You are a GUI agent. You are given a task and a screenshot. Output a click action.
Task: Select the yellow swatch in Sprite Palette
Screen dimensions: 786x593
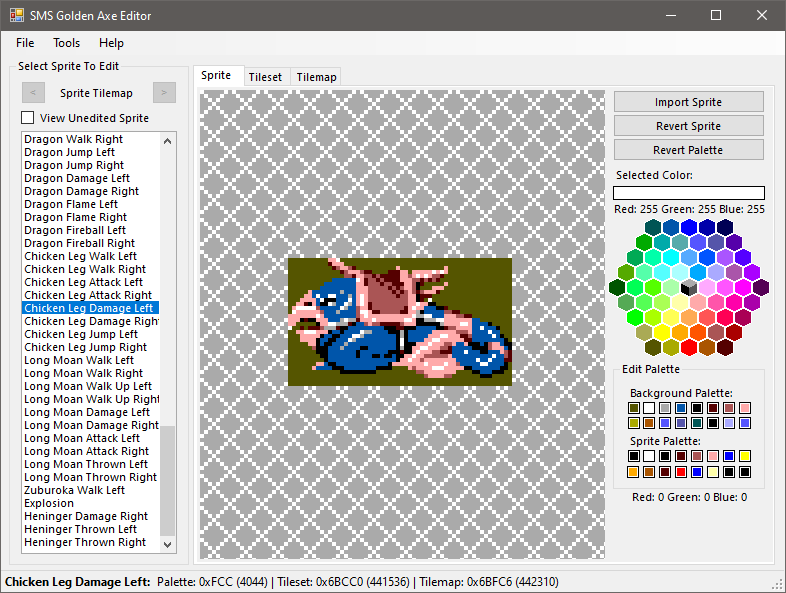(745, 456)
